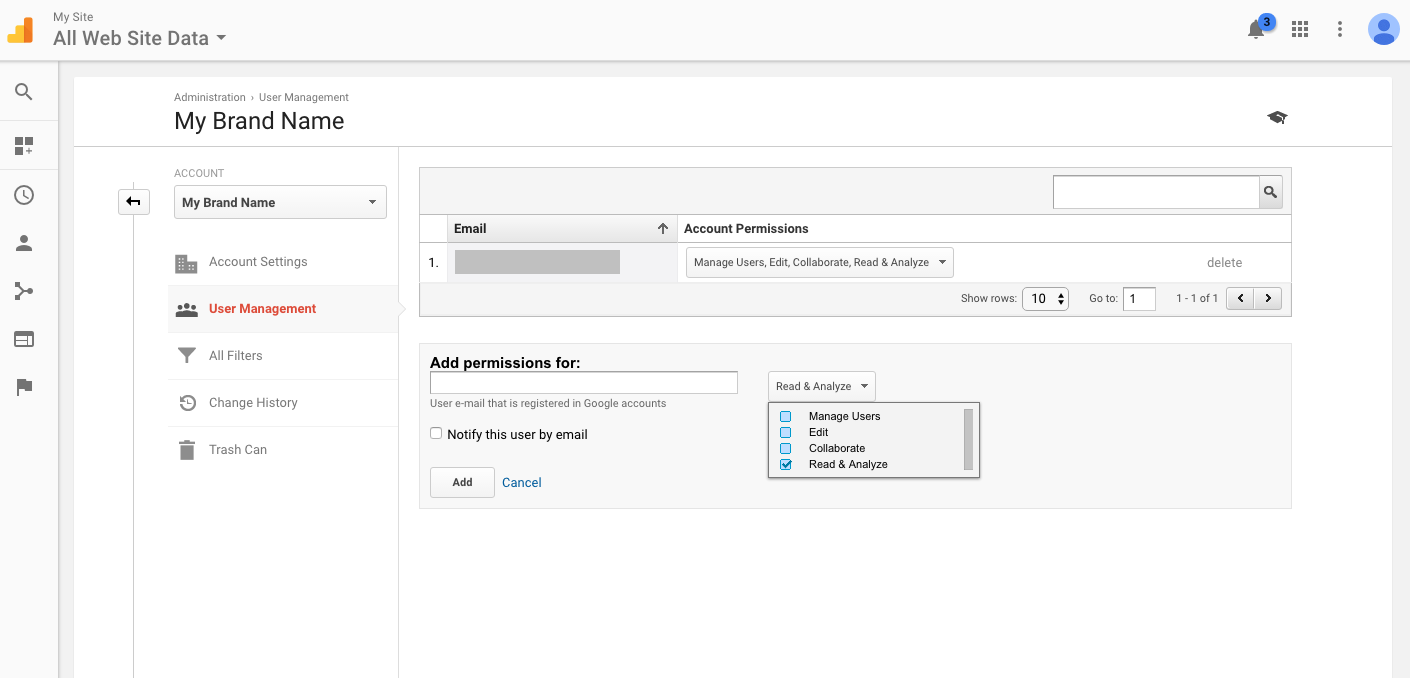Open Acquisition icon in left sidebar
Screen dimensions: 1410x678
click(x=24, y=291)
